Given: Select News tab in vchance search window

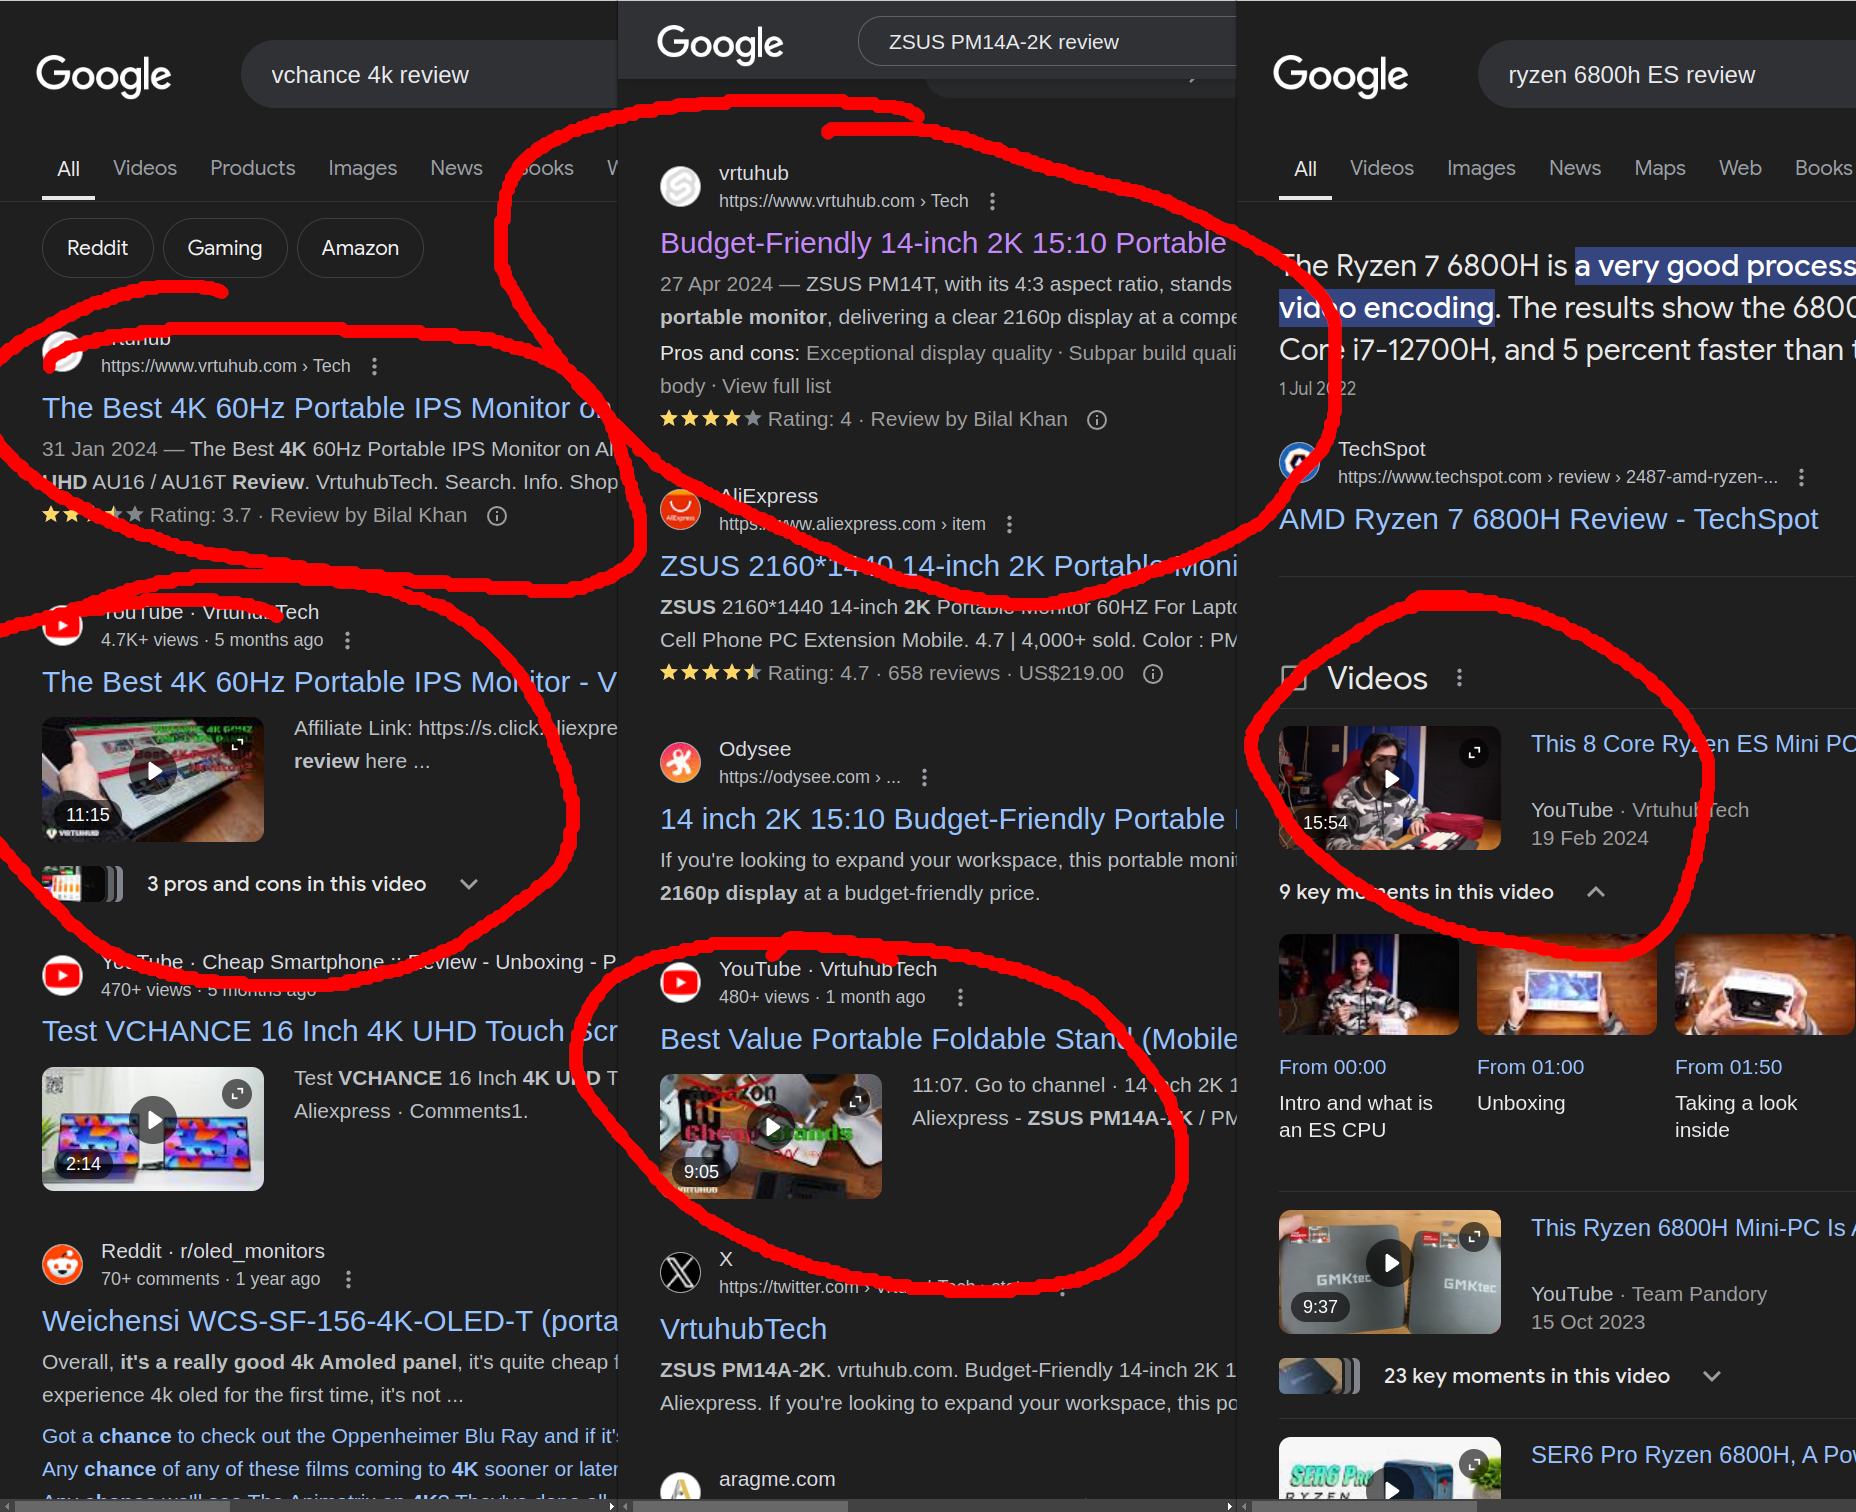Looking at the screenshot, I should pyautogui.click(x=456, y=168).
